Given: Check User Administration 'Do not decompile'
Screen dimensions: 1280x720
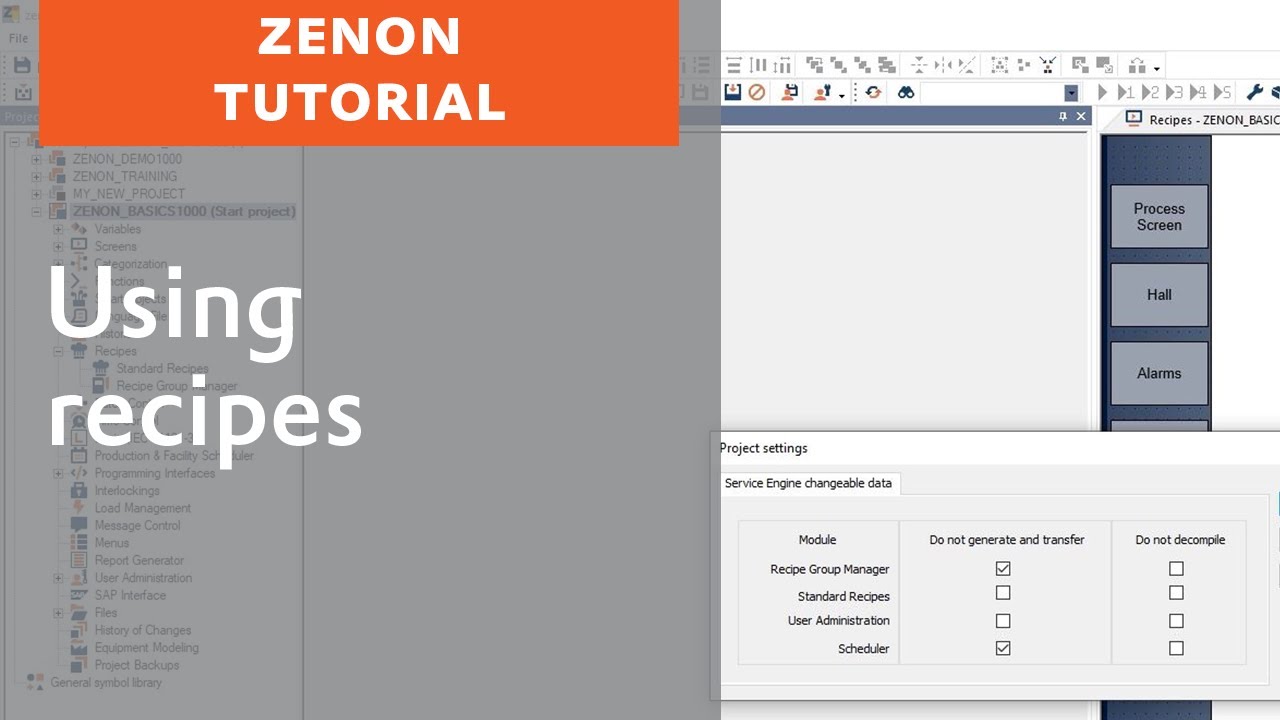Looking at the screenshot, I should point(1176,621).
